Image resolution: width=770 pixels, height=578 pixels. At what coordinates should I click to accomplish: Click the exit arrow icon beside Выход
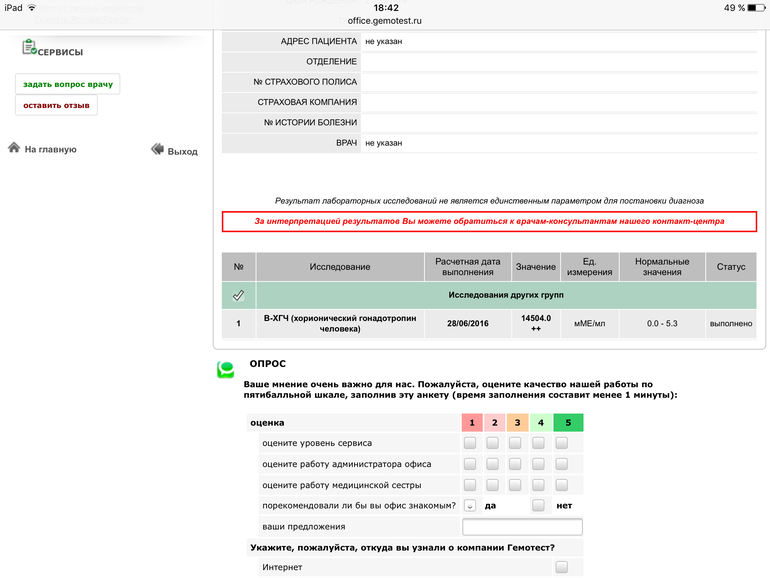[158, 149]
